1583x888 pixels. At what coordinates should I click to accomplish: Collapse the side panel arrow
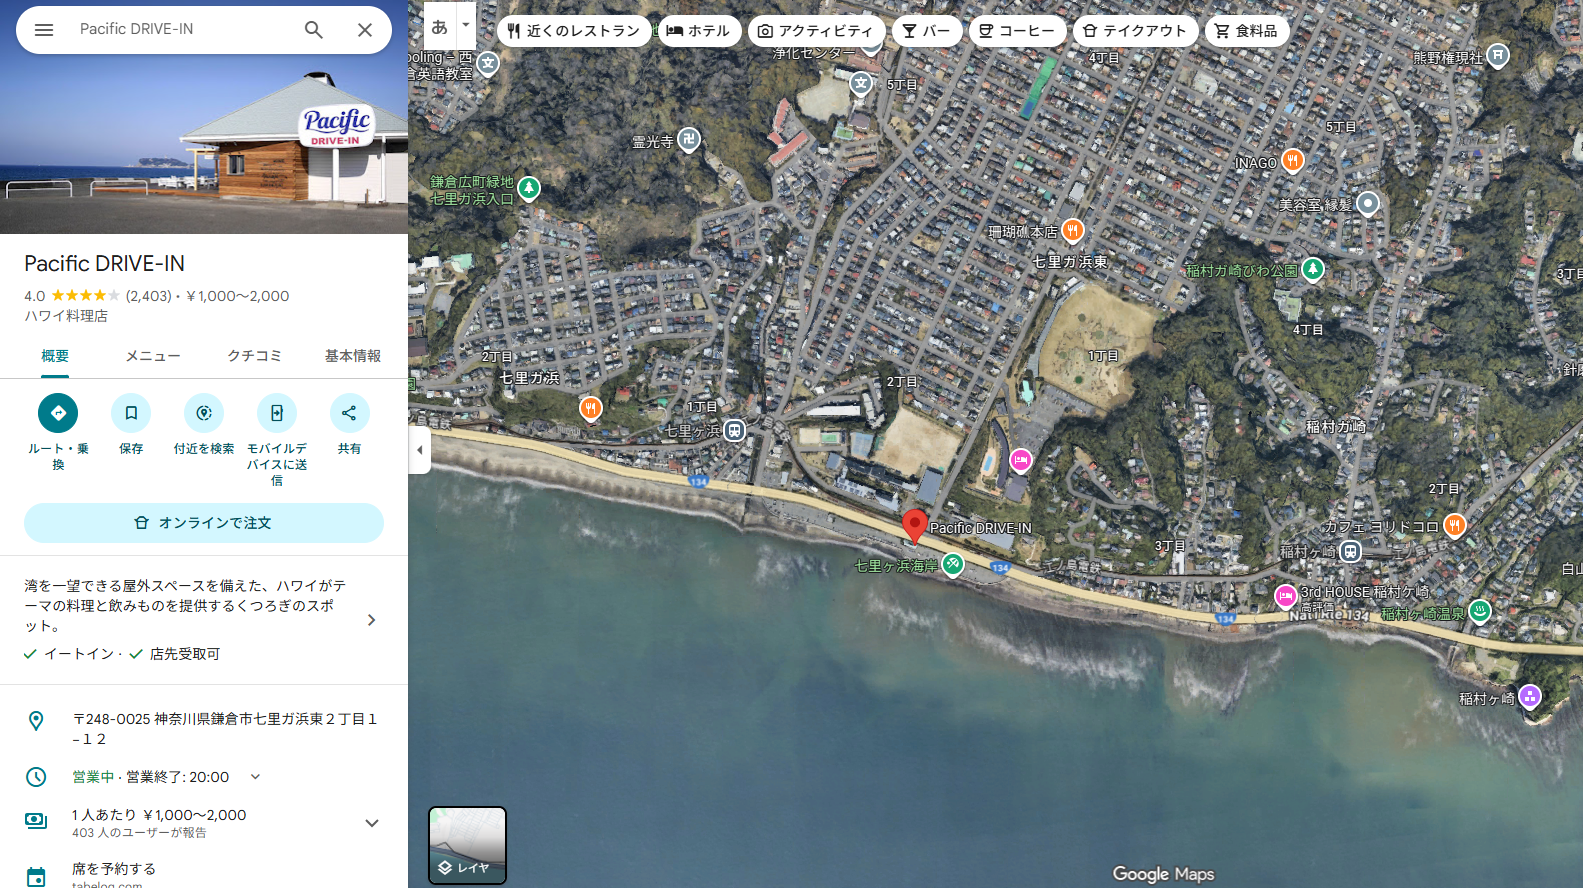click(x=420, y=450)
